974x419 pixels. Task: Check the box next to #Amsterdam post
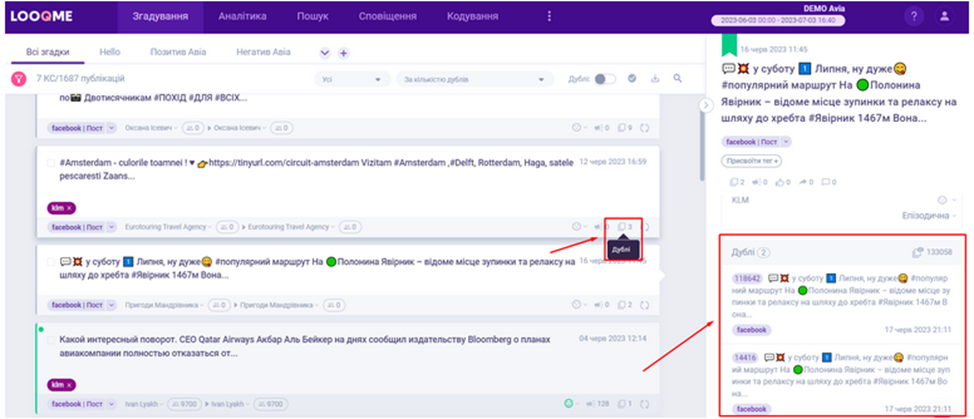pos(51,162)
